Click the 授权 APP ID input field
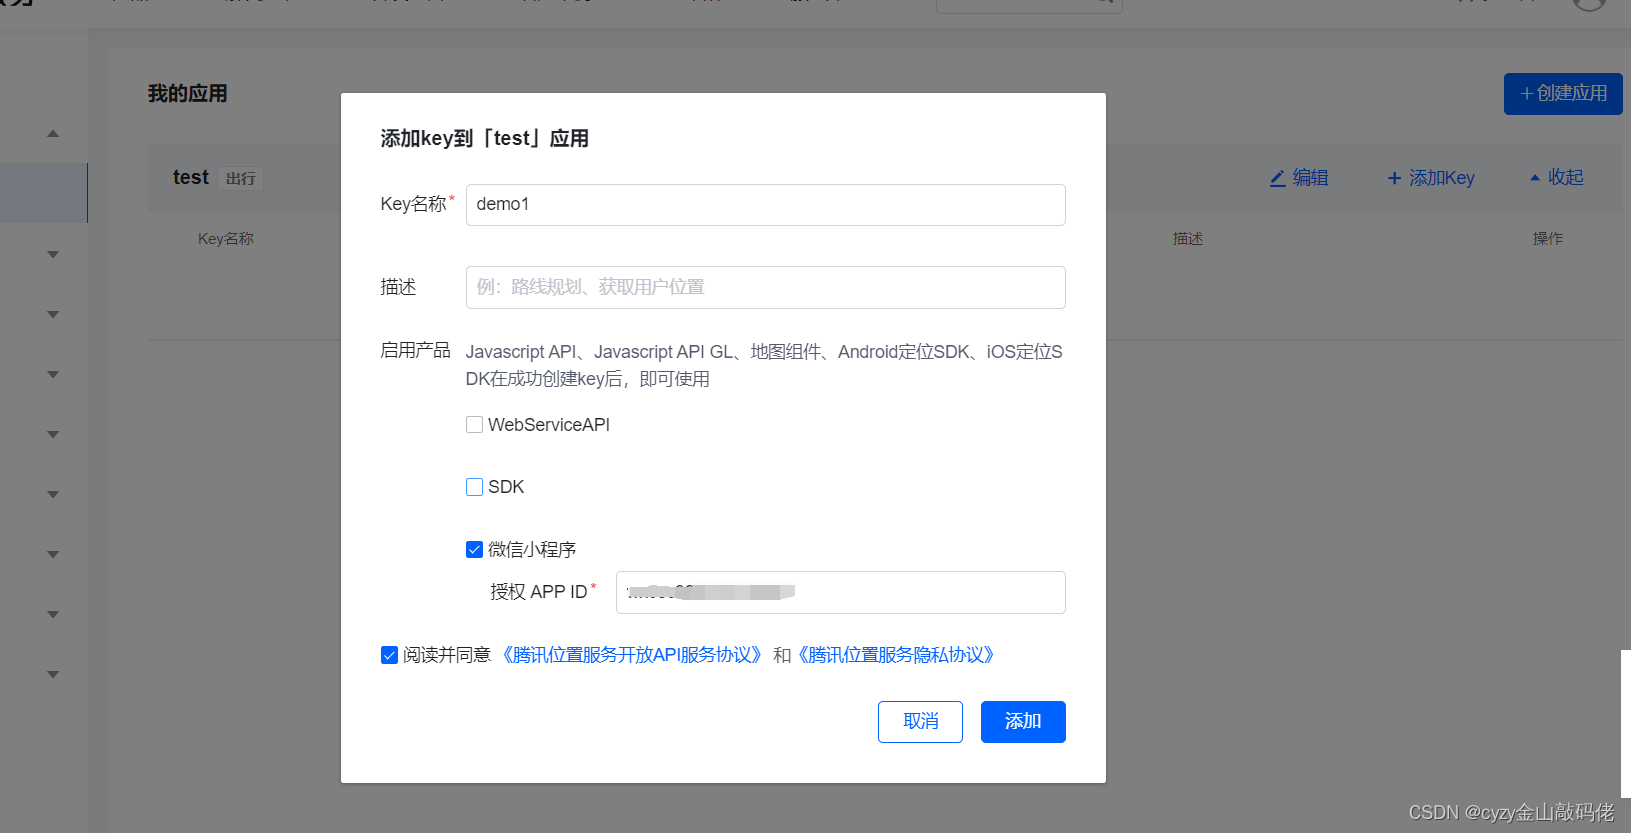The width and height of the screenshot is (1631, 833). click(840, 592)
